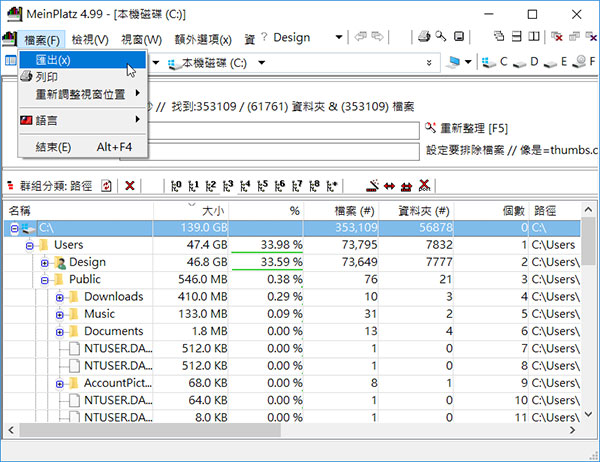Sort by 資料夾 (#) column header
Screen dimensions: 600x462
tap(416, 211)
